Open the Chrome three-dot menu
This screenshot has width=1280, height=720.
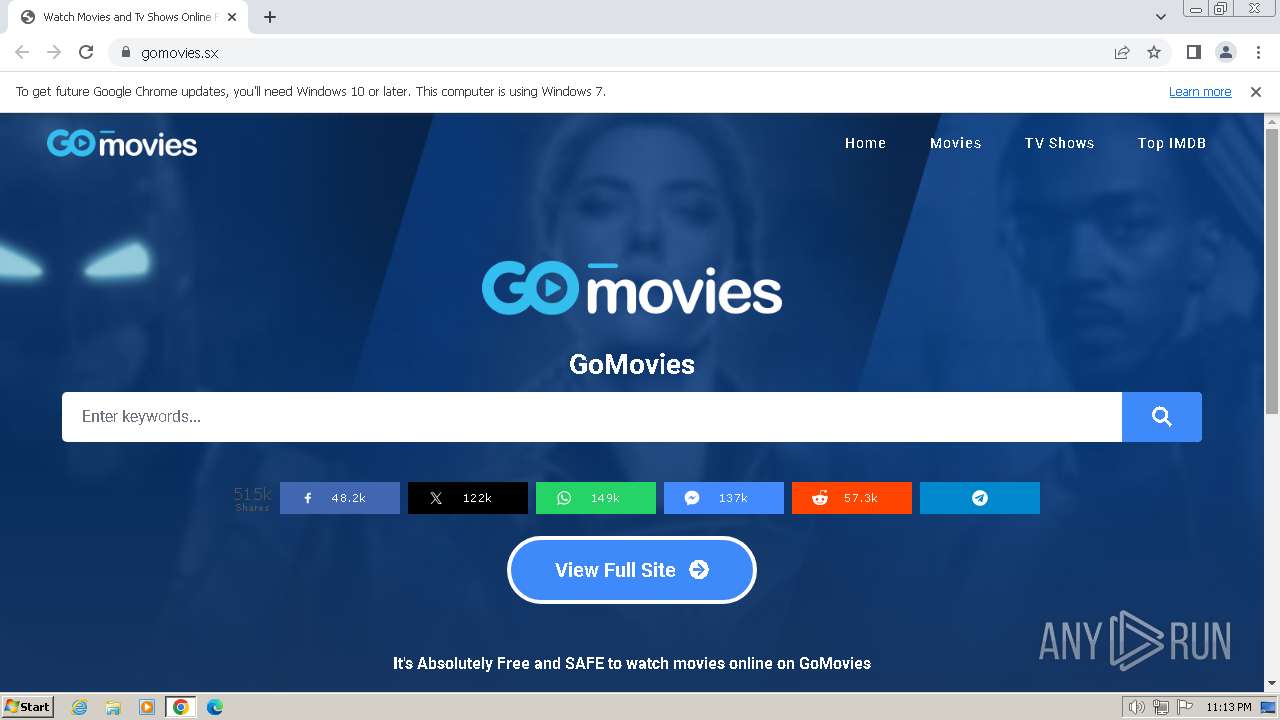click(x=1258, y=53)
